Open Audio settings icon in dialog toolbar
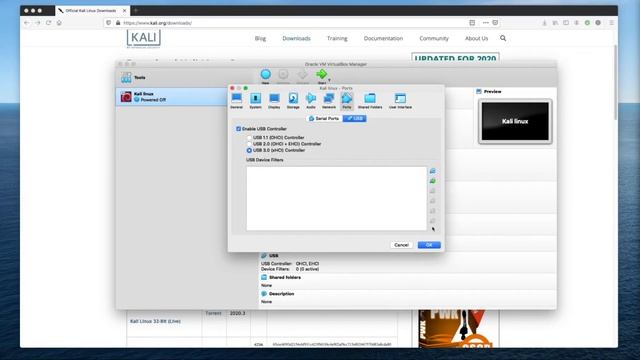This screenshot has width=640, height=360. pos(311,100)
